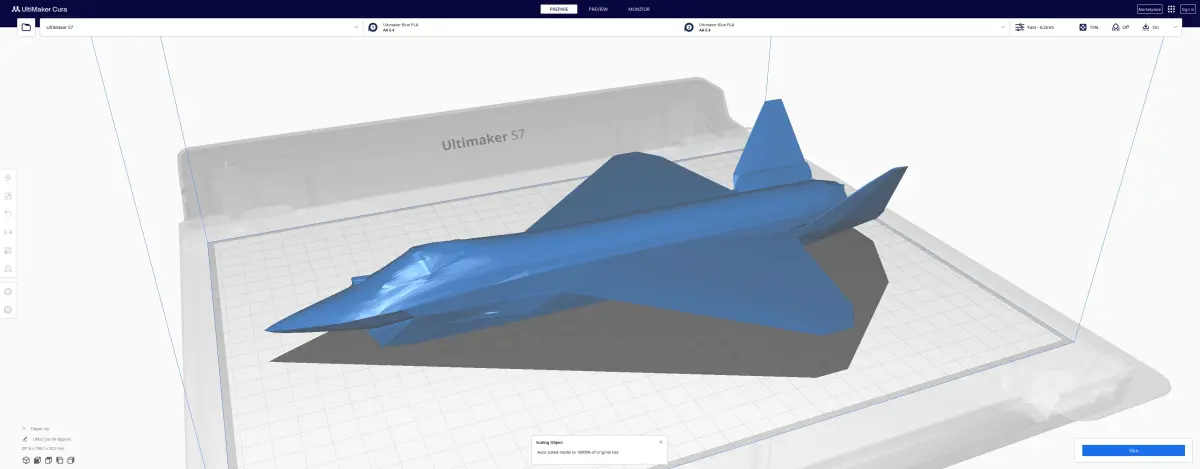
Task: Open the Ultimaker S7 printer selector dropdown
Action: [x=200, y=27]
